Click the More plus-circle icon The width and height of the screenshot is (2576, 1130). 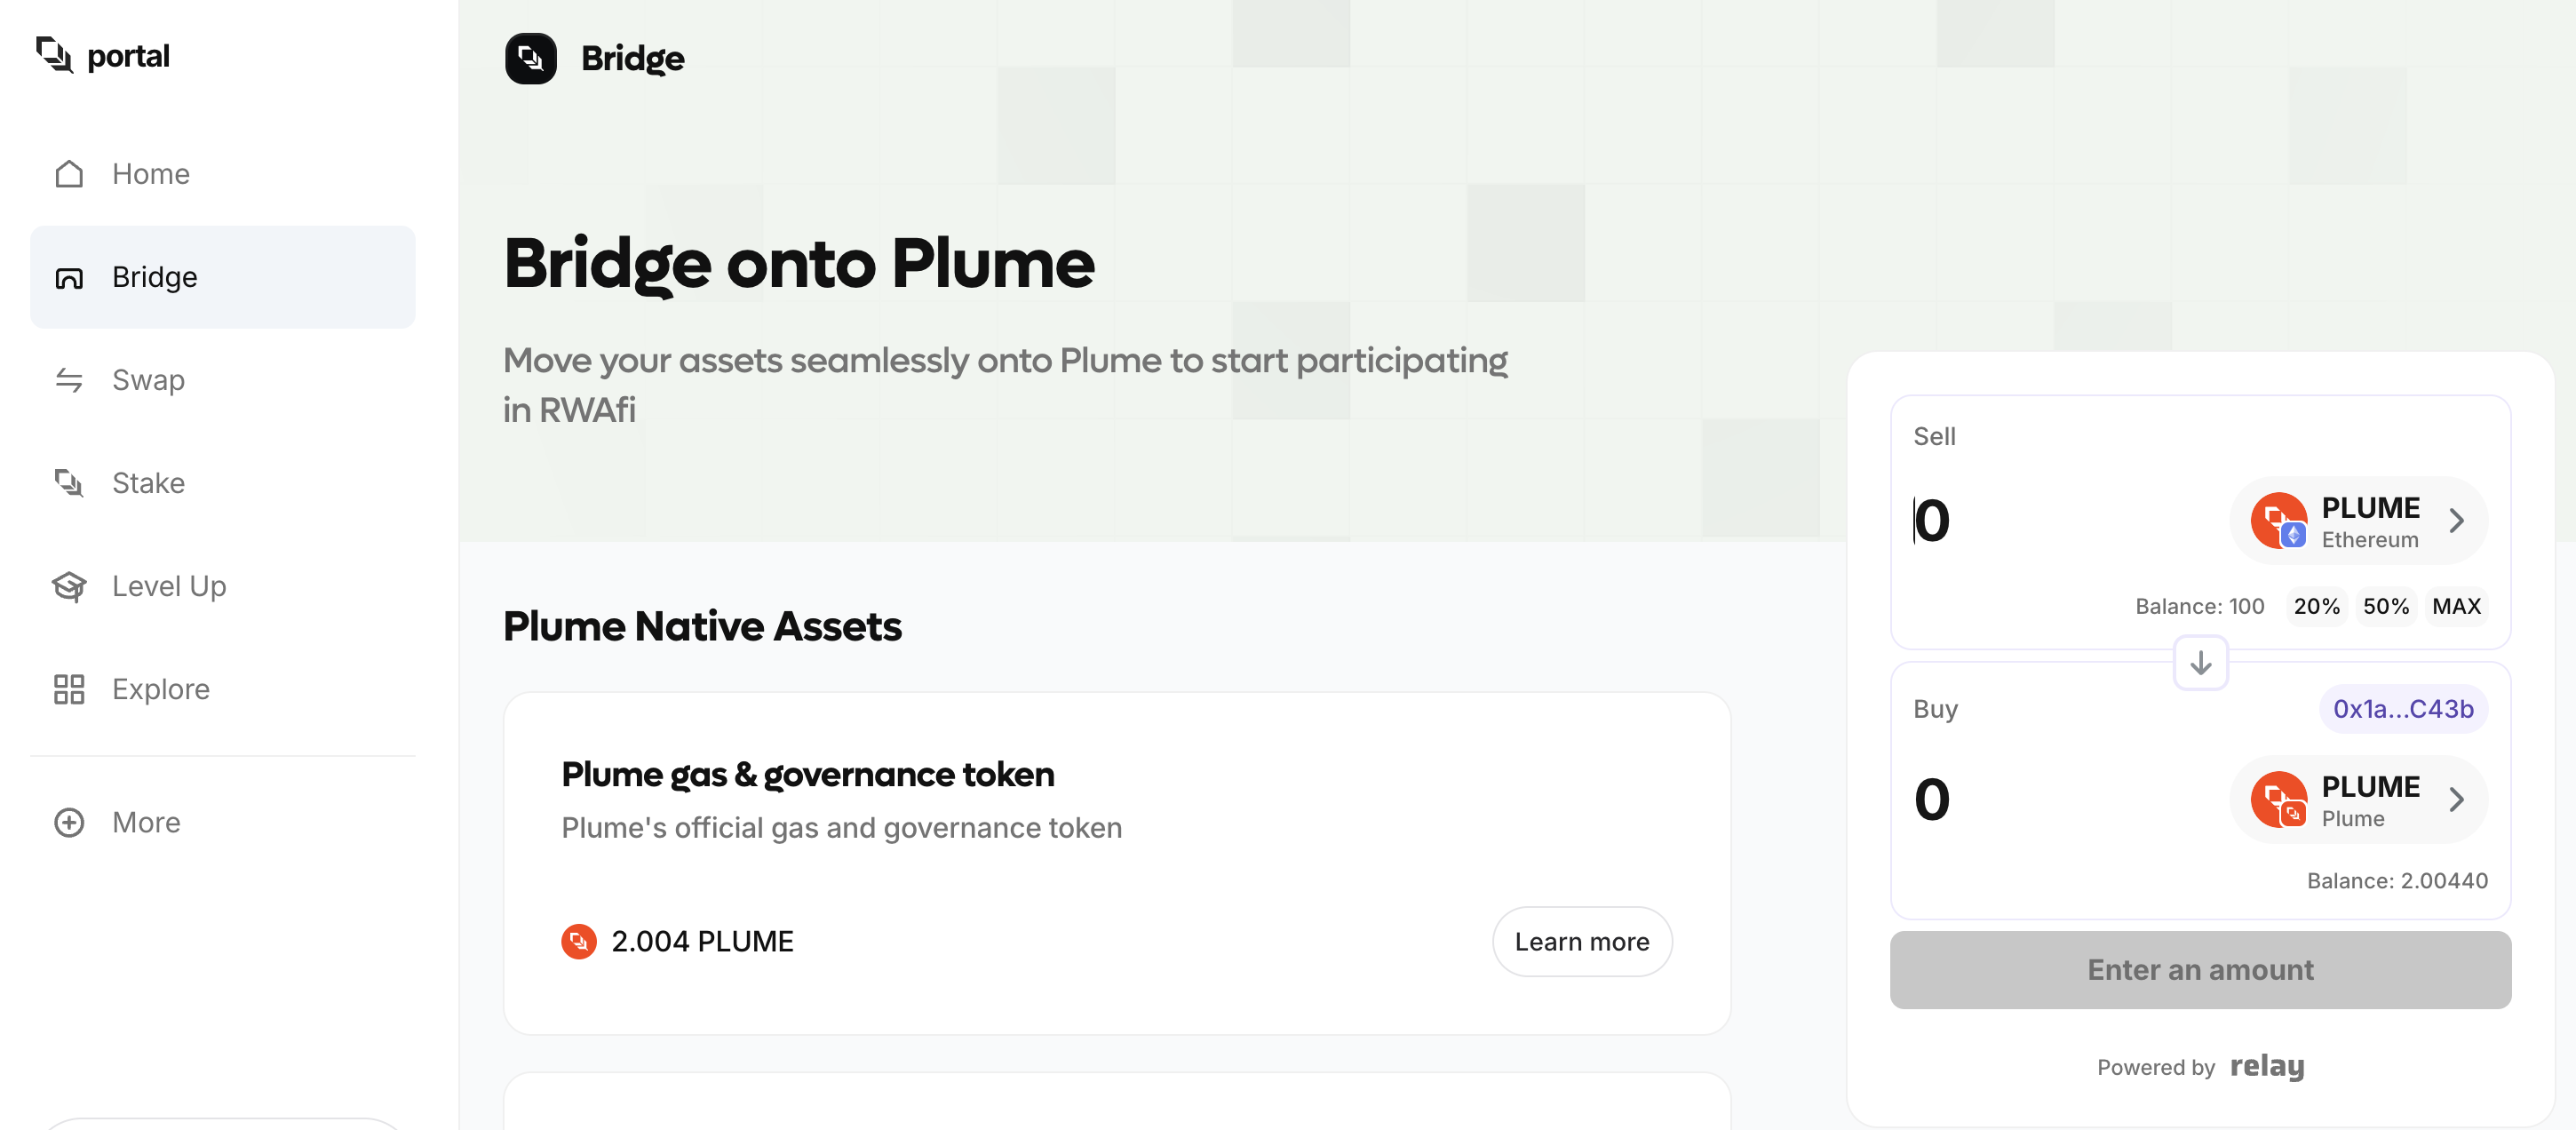tap(69, 822)
